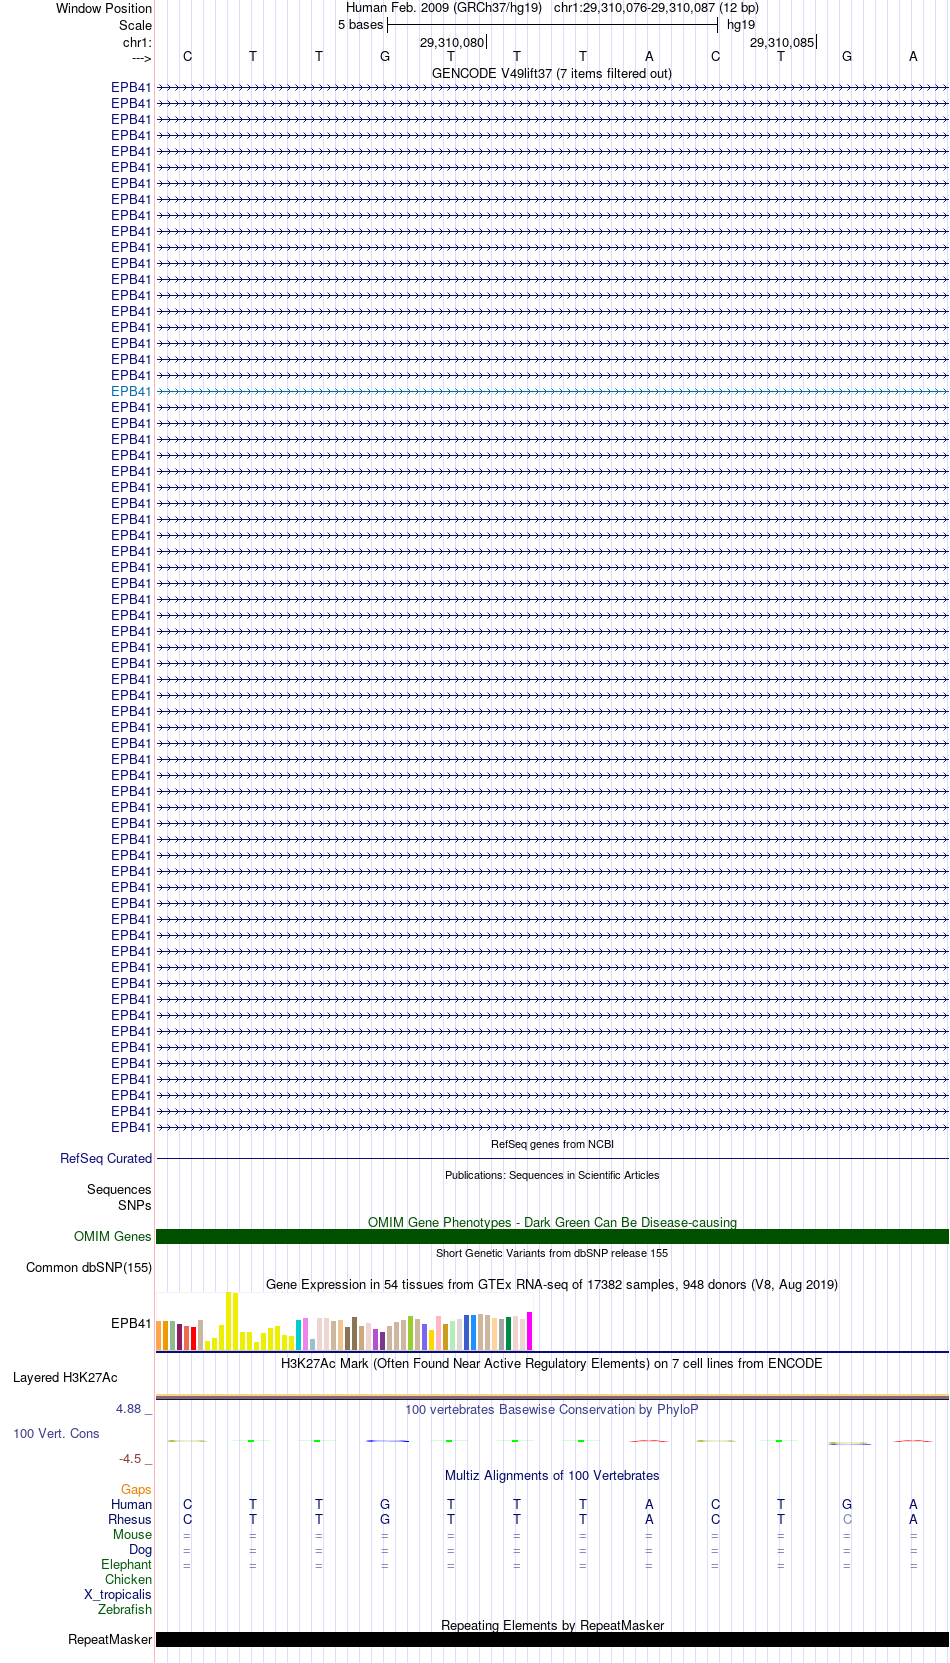The width and height of the screenshot is (950, 1663).
Task: Select the SNPs track label
Action: (x=135, y=1205)
